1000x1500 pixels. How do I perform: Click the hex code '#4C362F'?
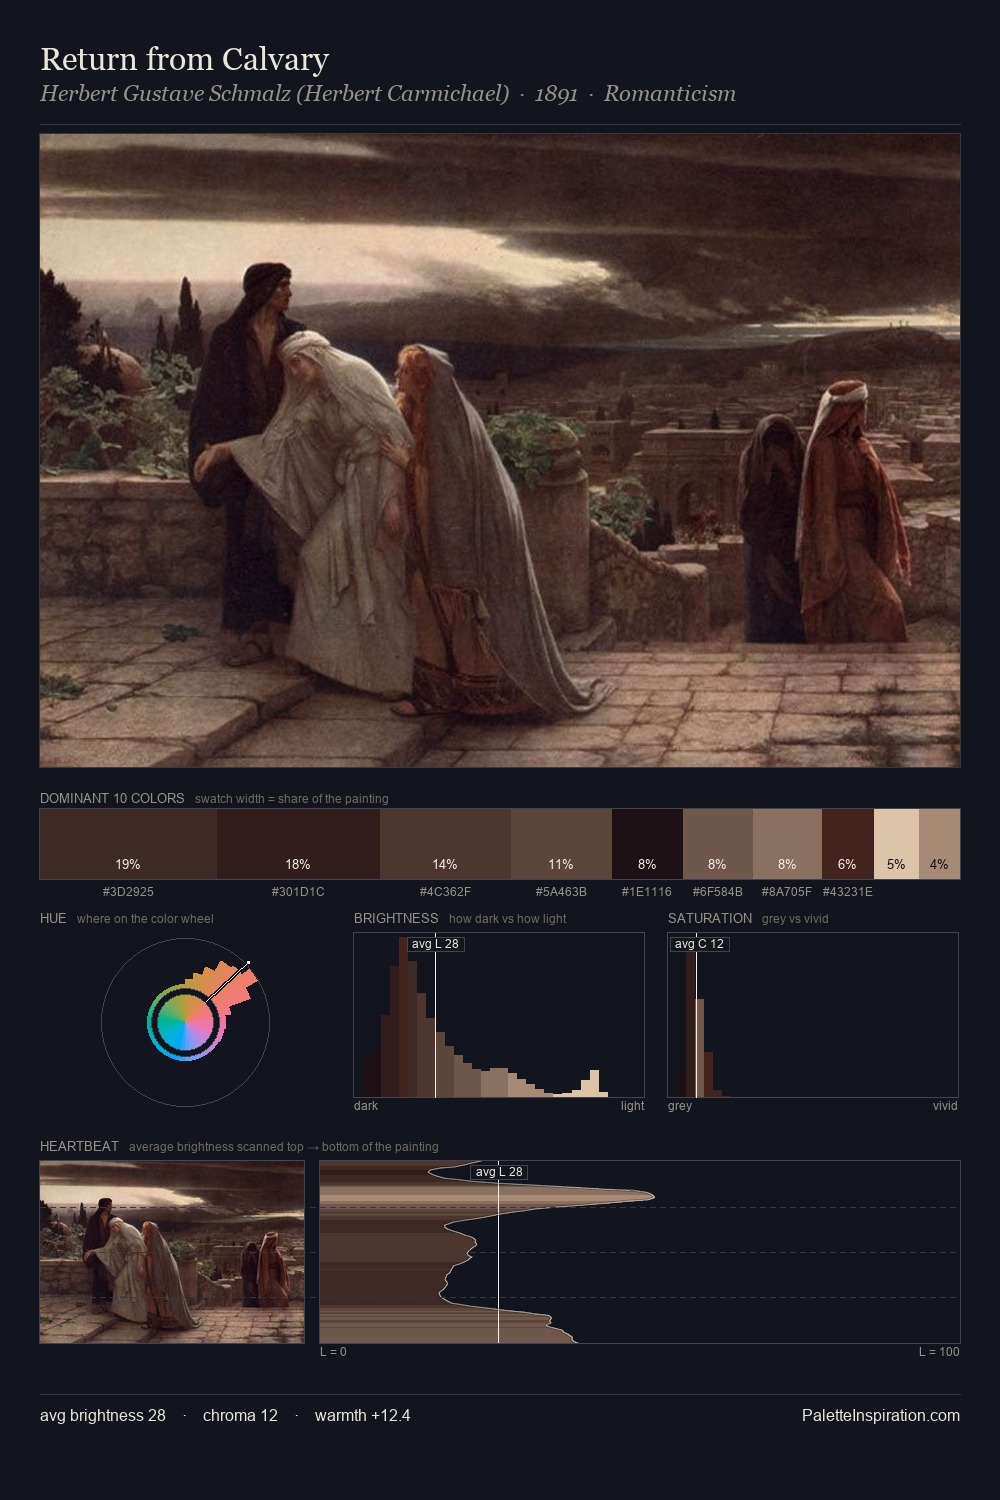pos(445,891)
